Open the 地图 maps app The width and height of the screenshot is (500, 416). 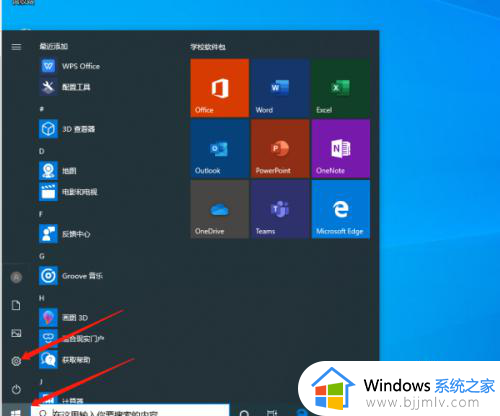click(x=58, y=171)
